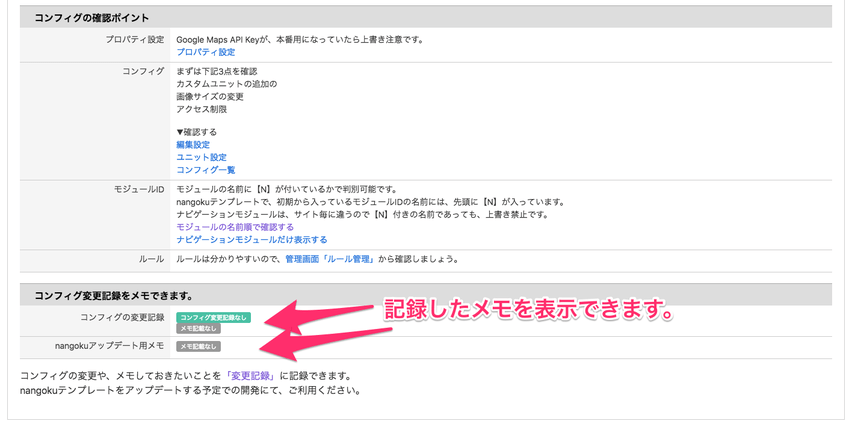The height and width of the screenshot is (427, 858).
Task: Click gray メモ記載なし badge under コンフィグの変更記録
Action: coord(198,328)
